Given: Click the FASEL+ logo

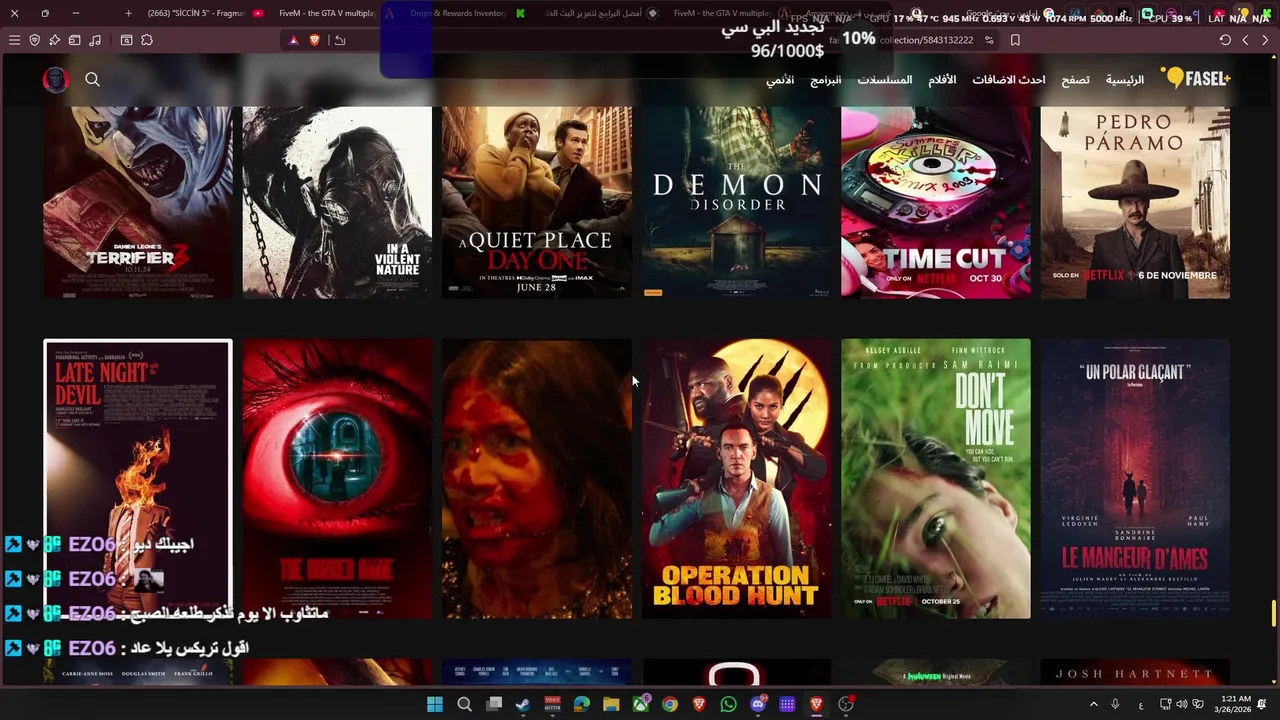Looking at the screenshot, I should click(1196, 79).
